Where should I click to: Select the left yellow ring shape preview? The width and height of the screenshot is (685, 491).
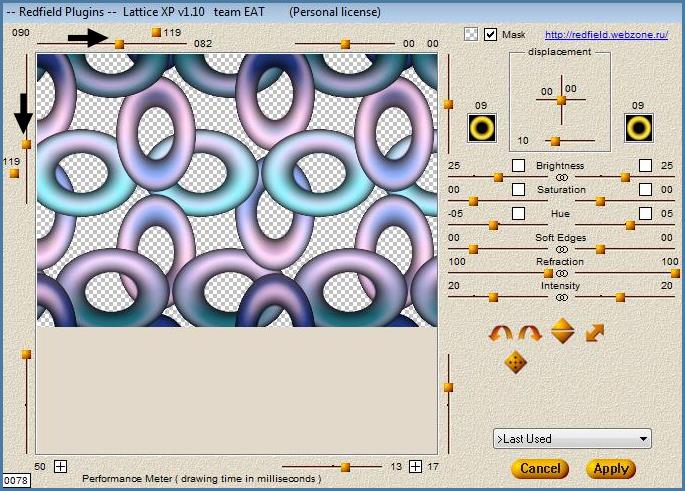pyautogui.click(x=482, y=127)
